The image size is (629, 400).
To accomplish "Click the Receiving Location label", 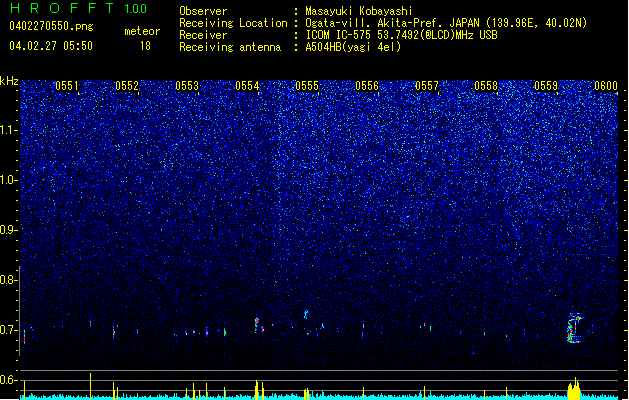I will tap(233, 23).
